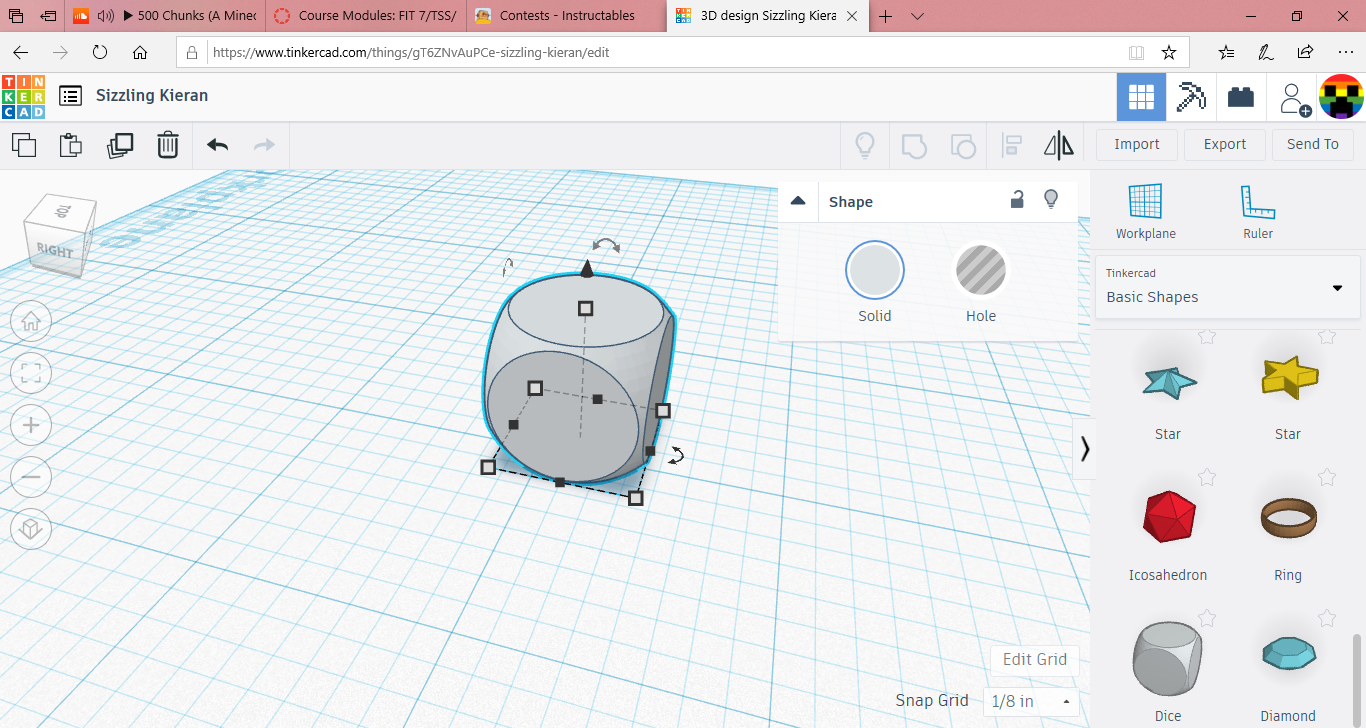Screen dimensions: 1366x728
Task: Hide selected shape via panel lightbulb
Action: [x=1051, y=199]
